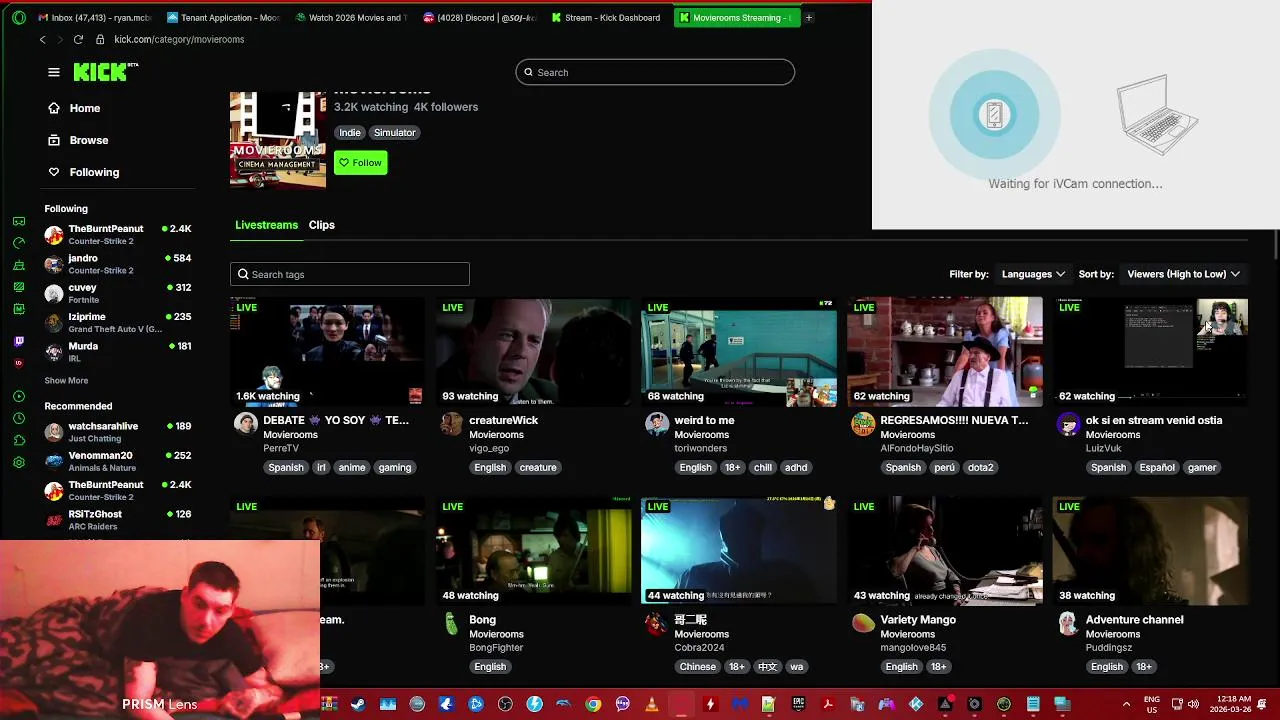Click the anime tag under DEBATE stream
Screen dimensions: 1280x720
[x=352, y=467]
